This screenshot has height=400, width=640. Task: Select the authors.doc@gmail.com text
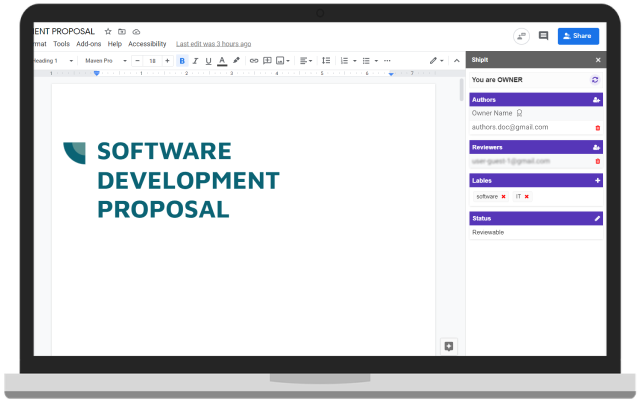(x=510, y=127)
